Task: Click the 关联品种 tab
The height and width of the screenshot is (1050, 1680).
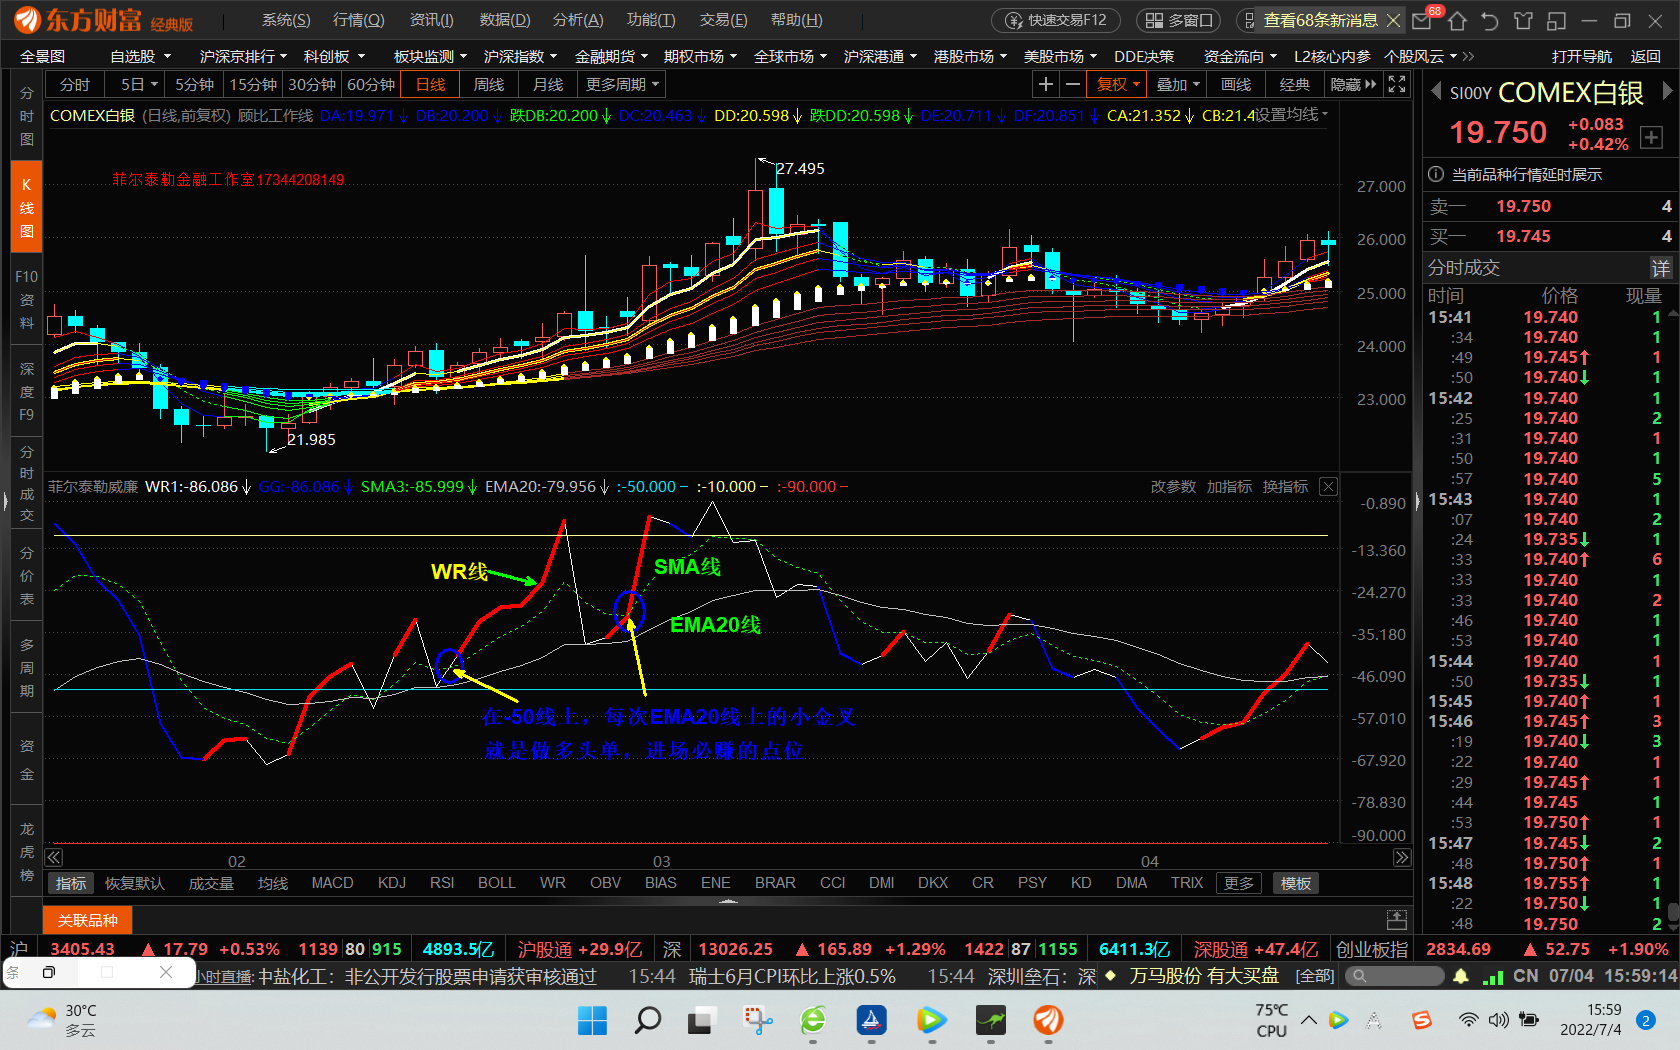Action: pos(88,920)
